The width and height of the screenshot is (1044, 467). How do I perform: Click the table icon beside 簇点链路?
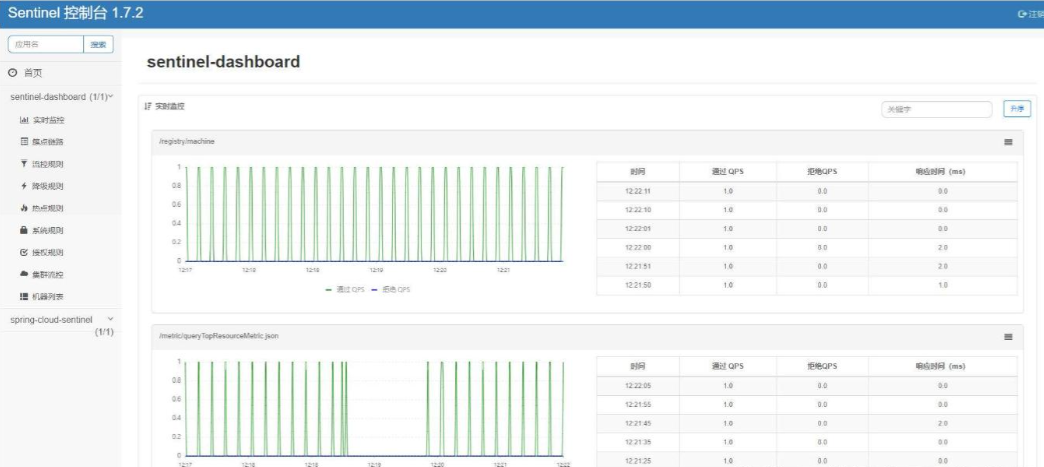click(x=25, y=142)
